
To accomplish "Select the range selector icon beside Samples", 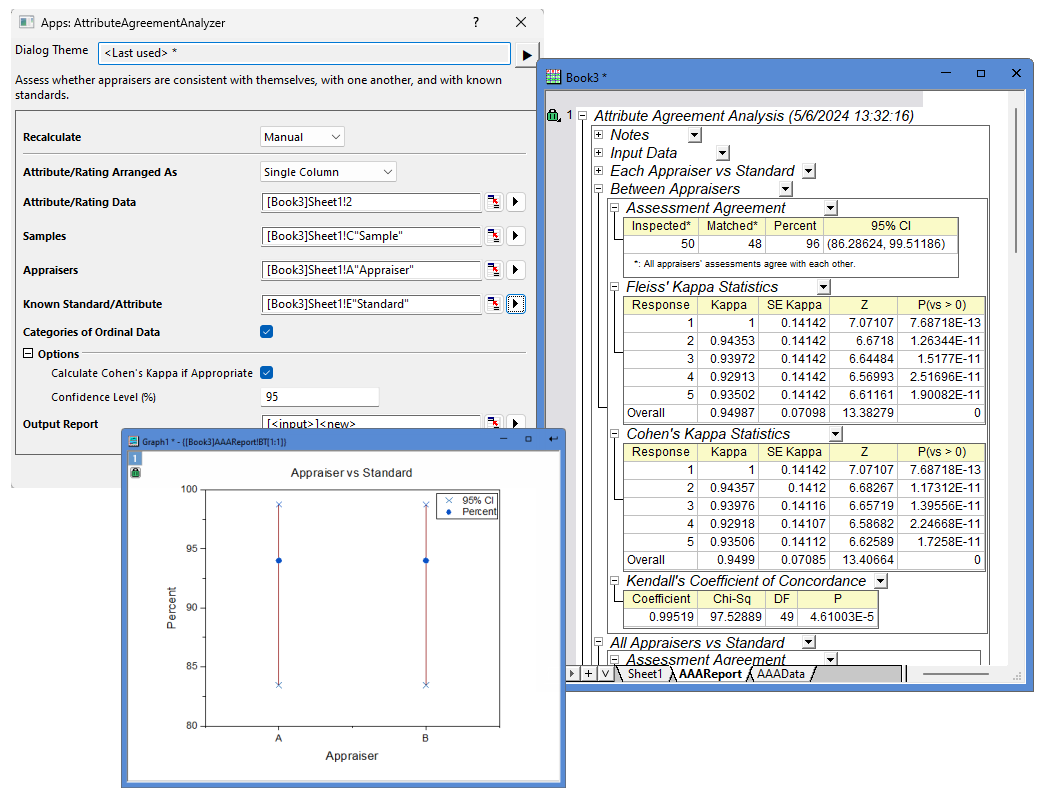I will point(493,236).
